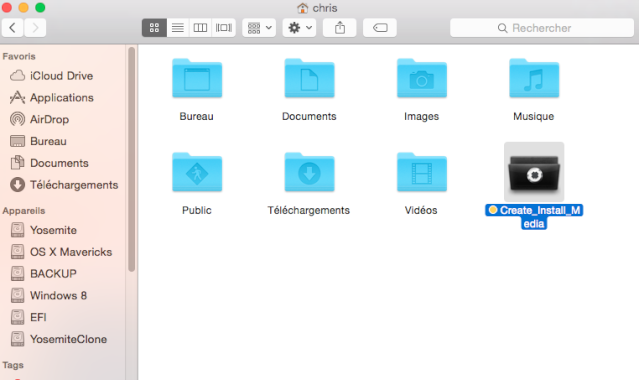Viewport: 639px width, 380px height.
Task: Click the Musique folder name label
Action: [533, 116]
